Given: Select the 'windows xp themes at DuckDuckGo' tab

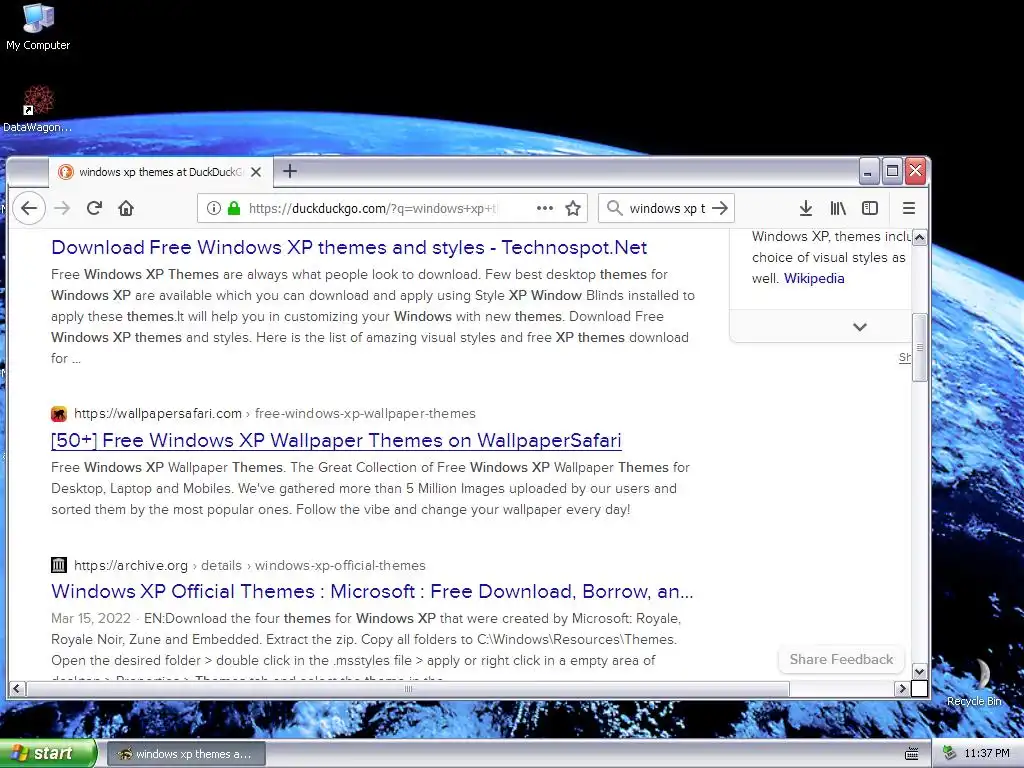Looking at the screenshot, I should point(161,172).
